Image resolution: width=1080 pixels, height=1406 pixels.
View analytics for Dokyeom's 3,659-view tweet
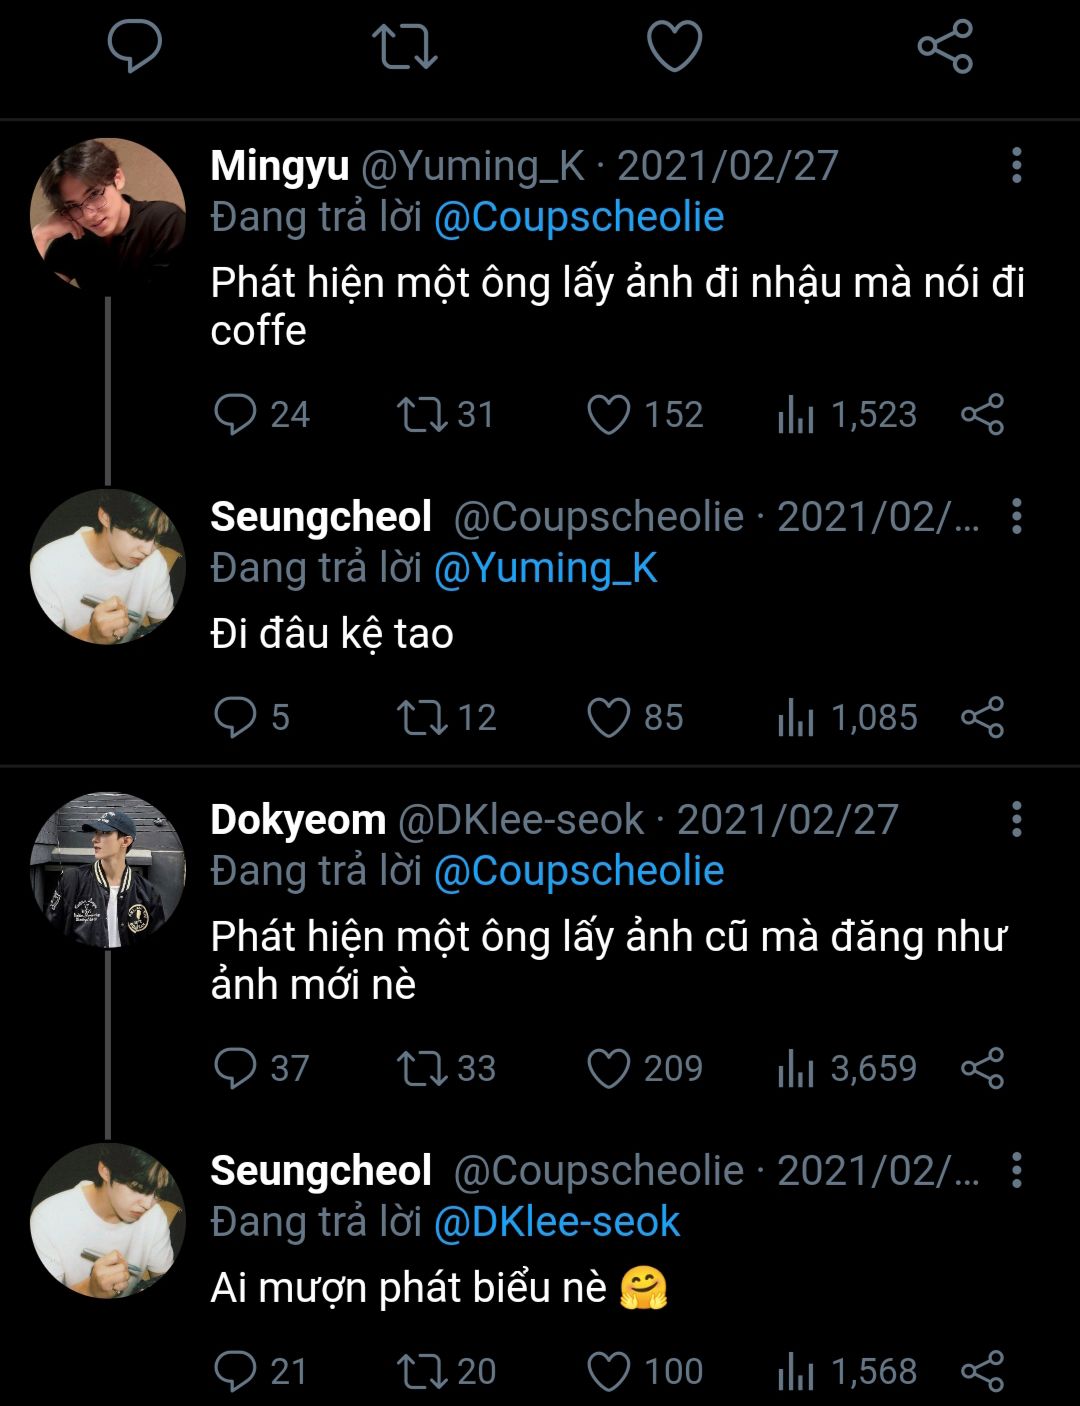[796, 1069]
